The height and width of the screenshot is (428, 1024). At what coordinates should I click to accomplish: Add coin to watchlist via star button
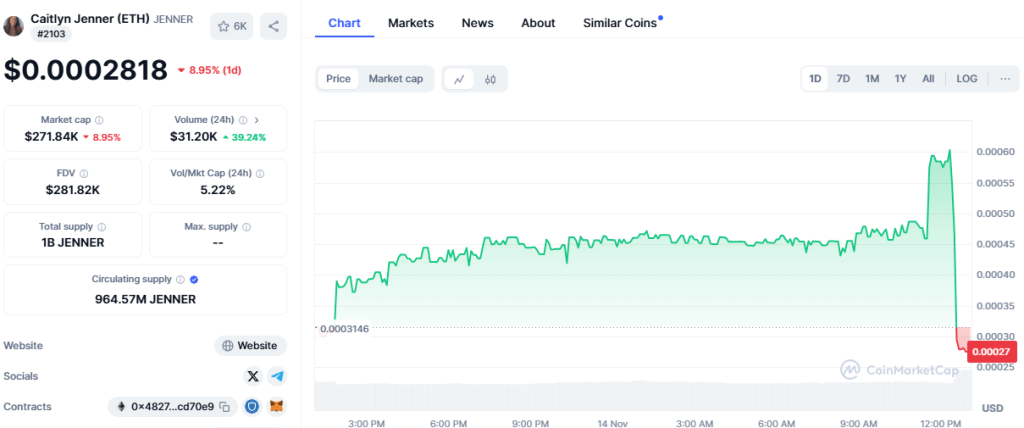click(x=233, y=26)
